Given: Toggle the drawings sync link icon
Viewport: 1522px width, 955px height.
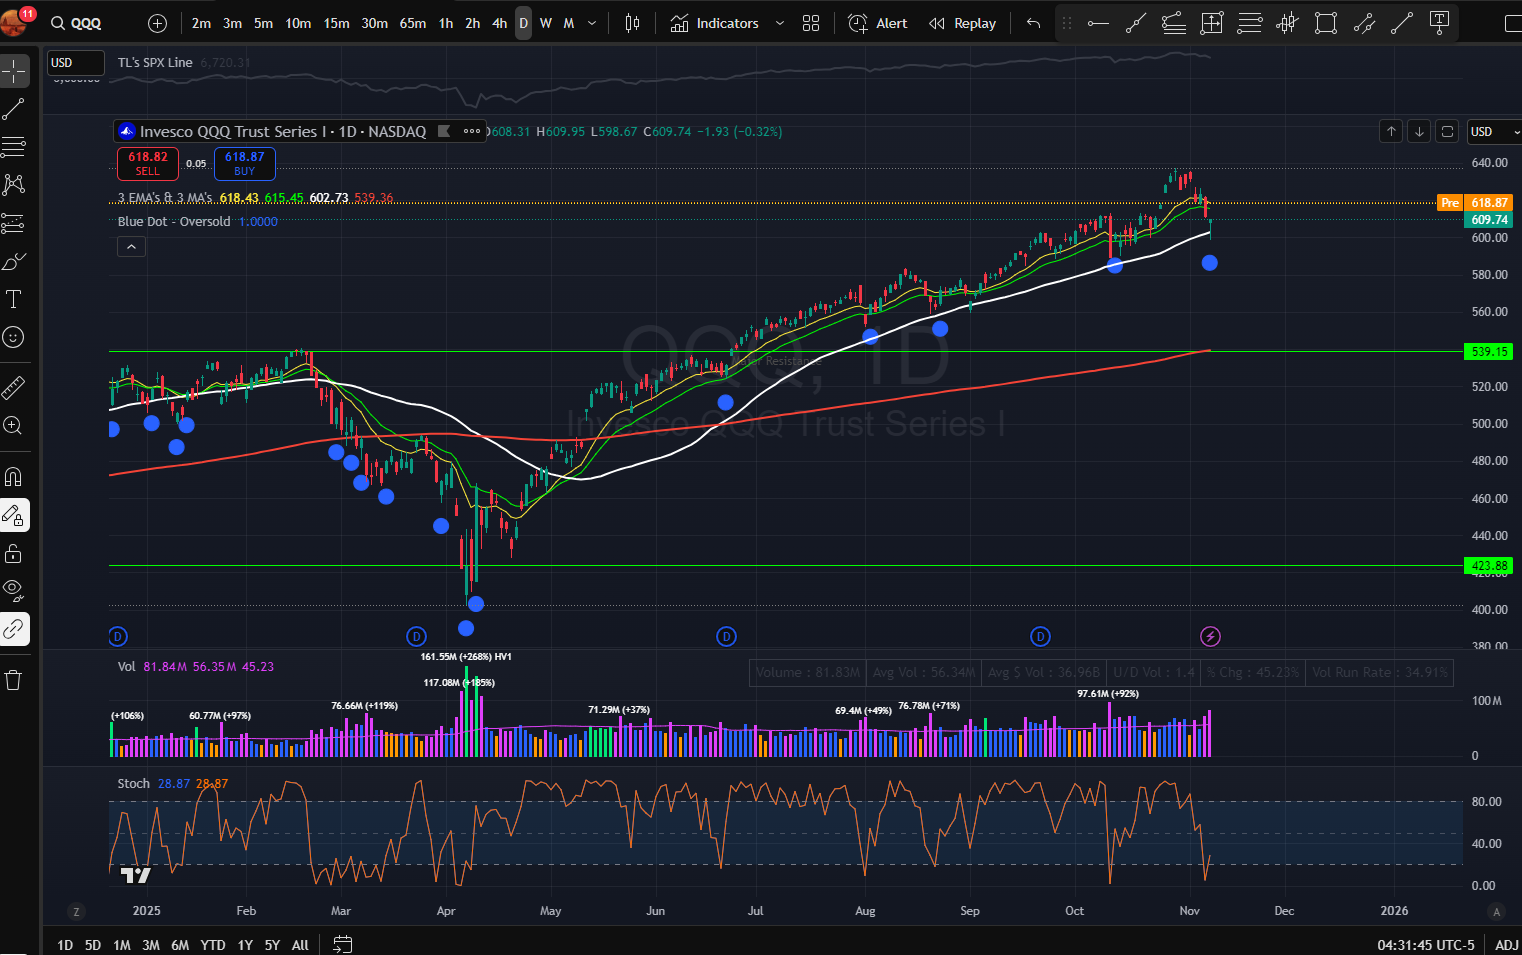Looking at the screenshot, I should (x=14, y=629).
